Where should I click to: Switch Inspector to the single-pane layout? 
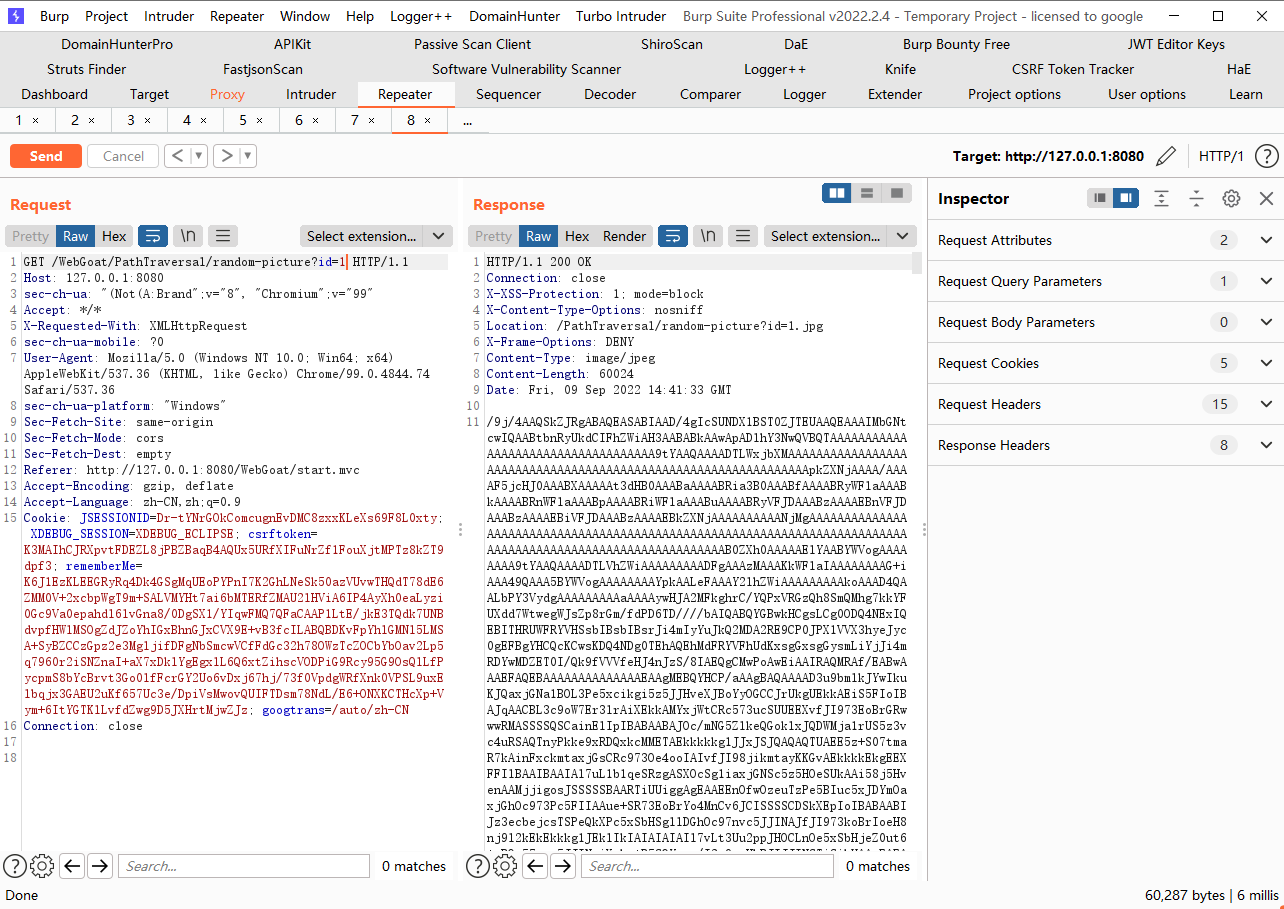1101,198
